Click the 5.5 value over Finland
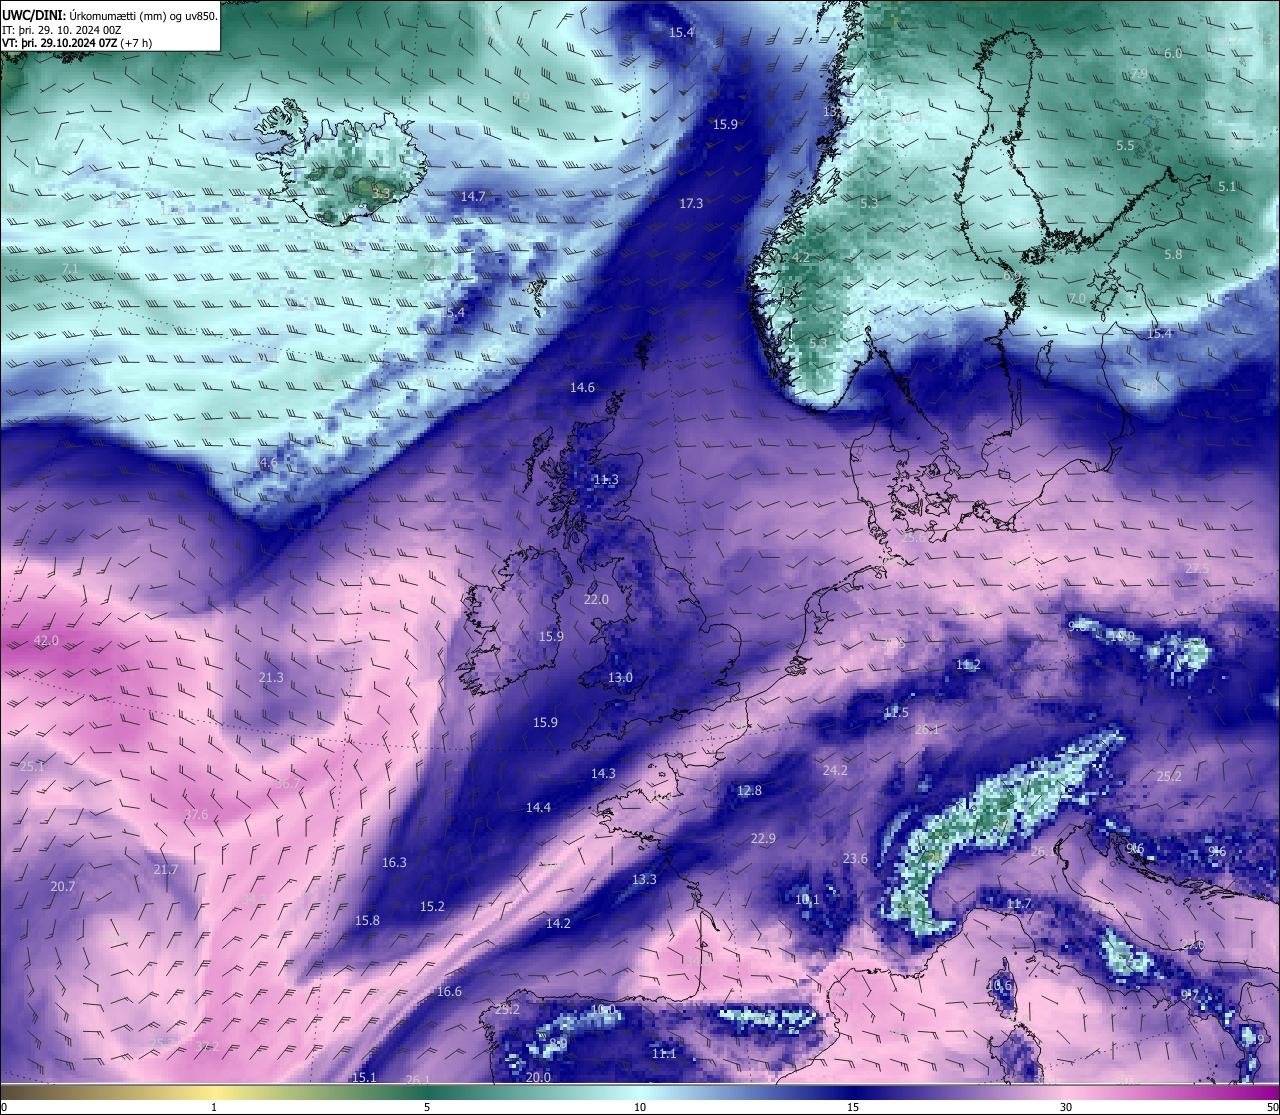Image resolution: width=1280 pixels, height=1115 pixels. (1125, 145)
